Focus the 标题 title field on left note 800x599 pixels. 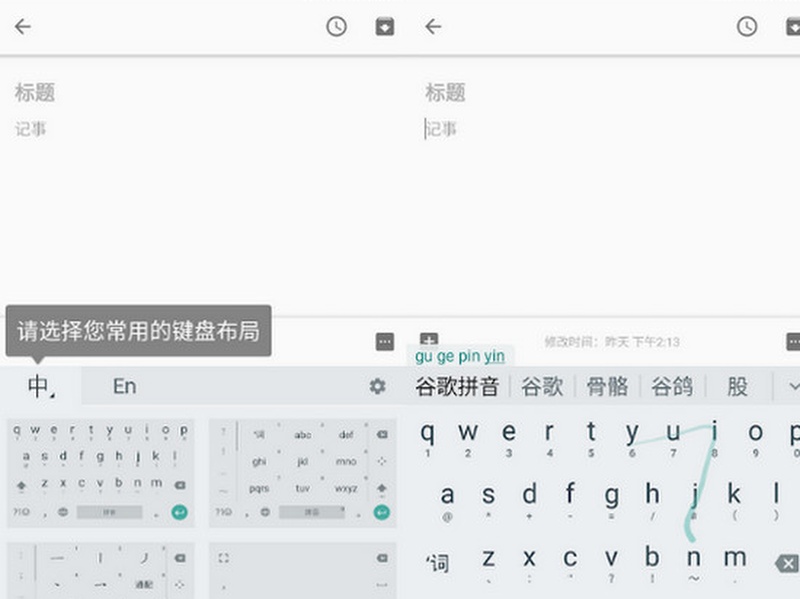tap(35, 92)
